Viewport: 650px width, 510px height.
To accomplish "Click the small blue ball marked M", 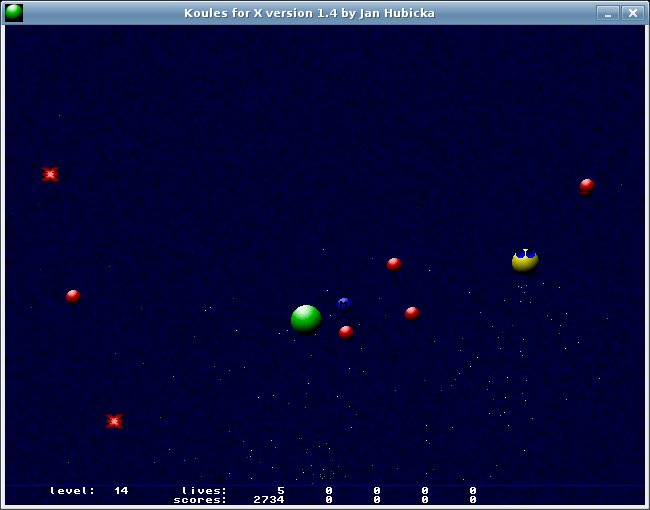I will click(x=344, y=304).
